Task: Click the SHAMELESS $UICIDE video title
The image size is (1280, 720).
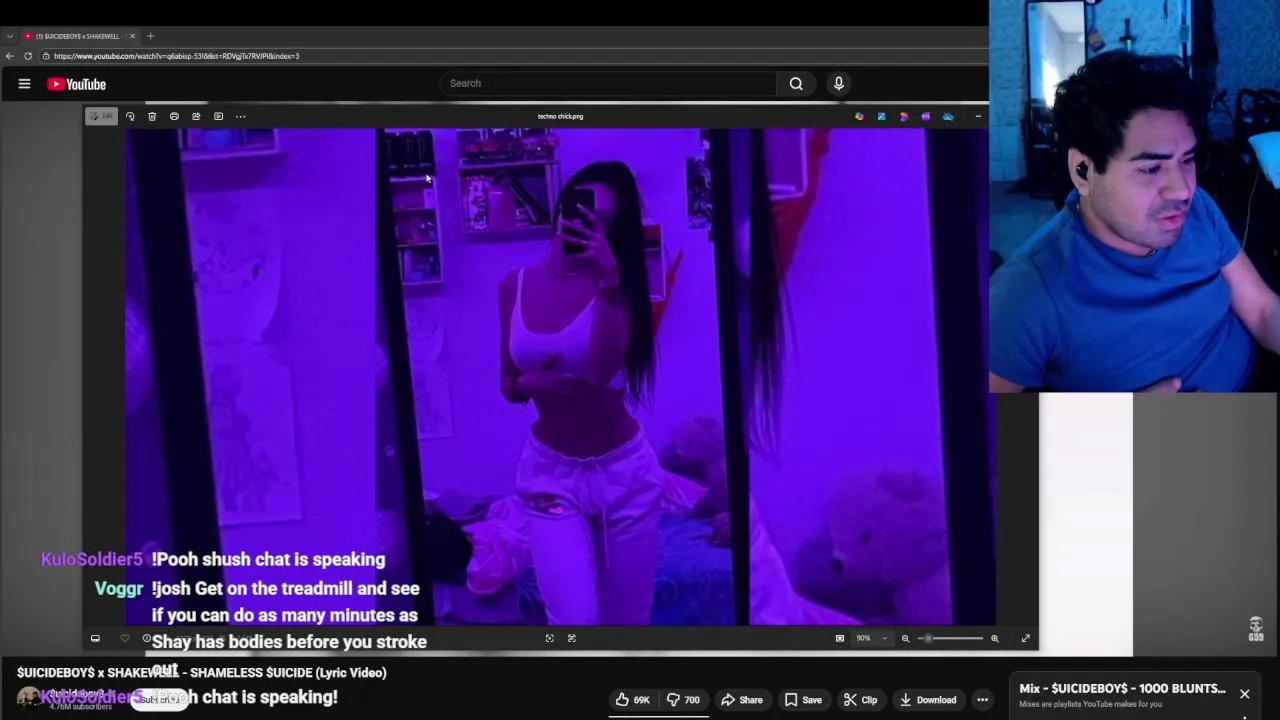Action: point(201,672)
